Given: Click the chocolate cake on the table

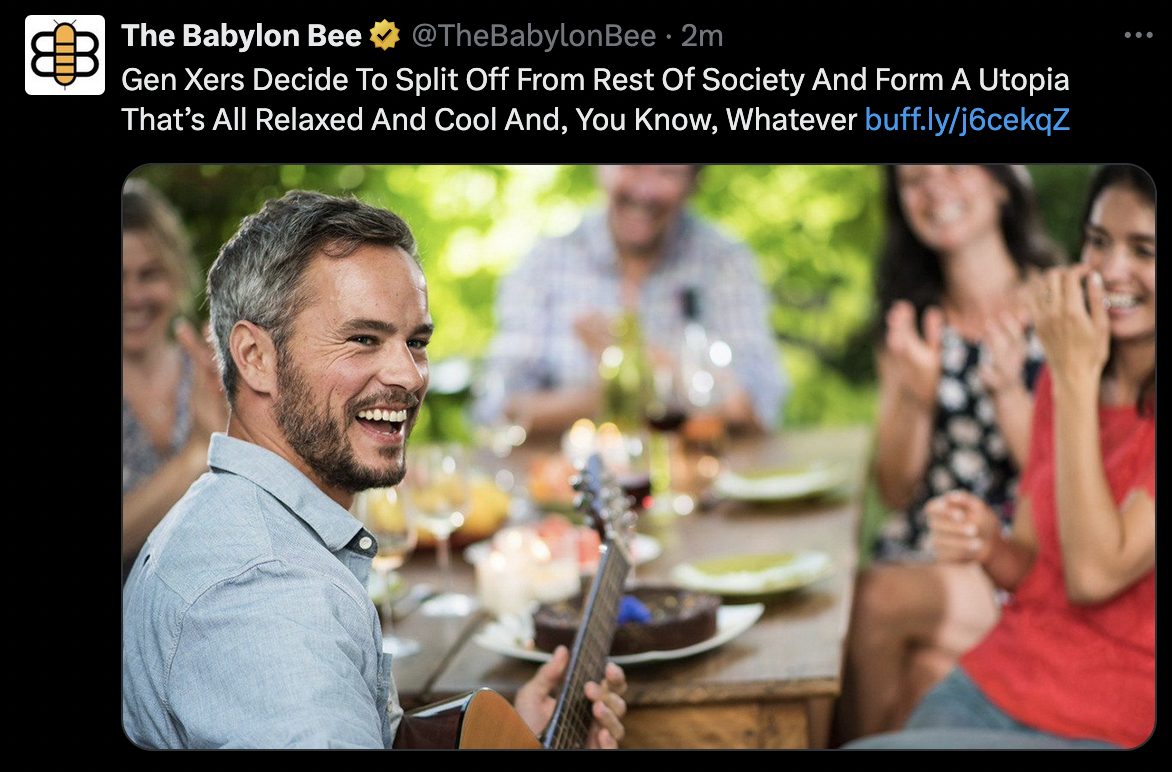Looking at the screenshot, I should 626,619.
